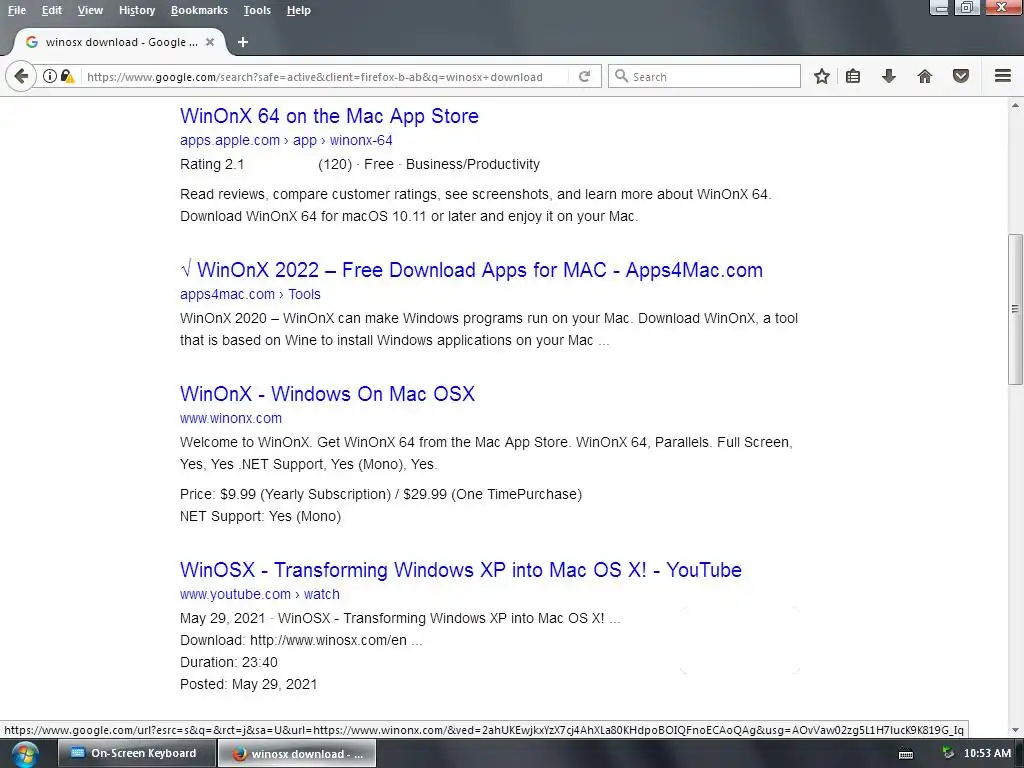The height and width of the screenshot is (768, 1024).
Task: Open the Help menu
Action: pyautogui.click(x=298, y=10)
